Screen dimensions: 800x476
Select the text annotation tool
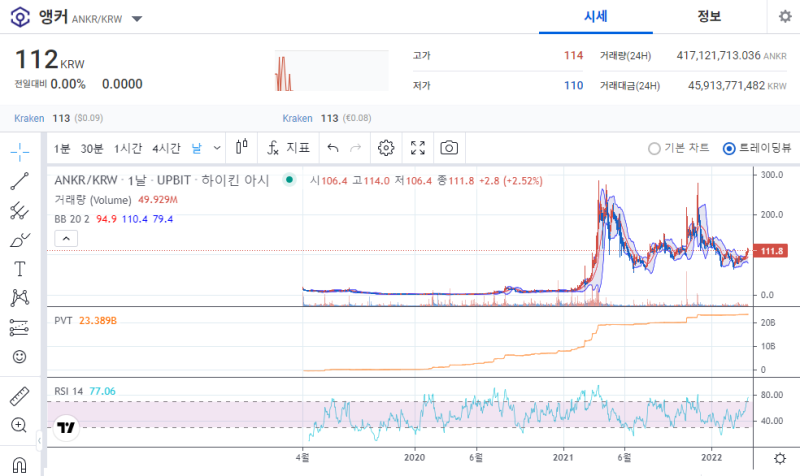pos(19,269)
